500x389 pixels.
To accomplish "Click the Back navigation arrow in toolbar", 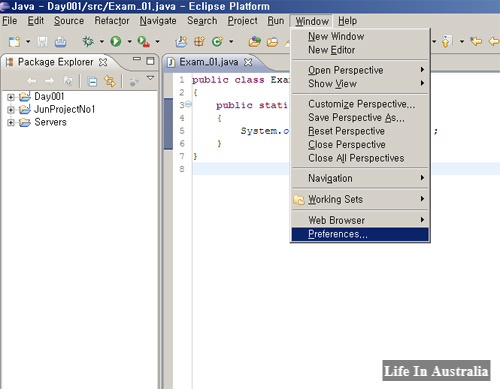I will tap(494, 42).
